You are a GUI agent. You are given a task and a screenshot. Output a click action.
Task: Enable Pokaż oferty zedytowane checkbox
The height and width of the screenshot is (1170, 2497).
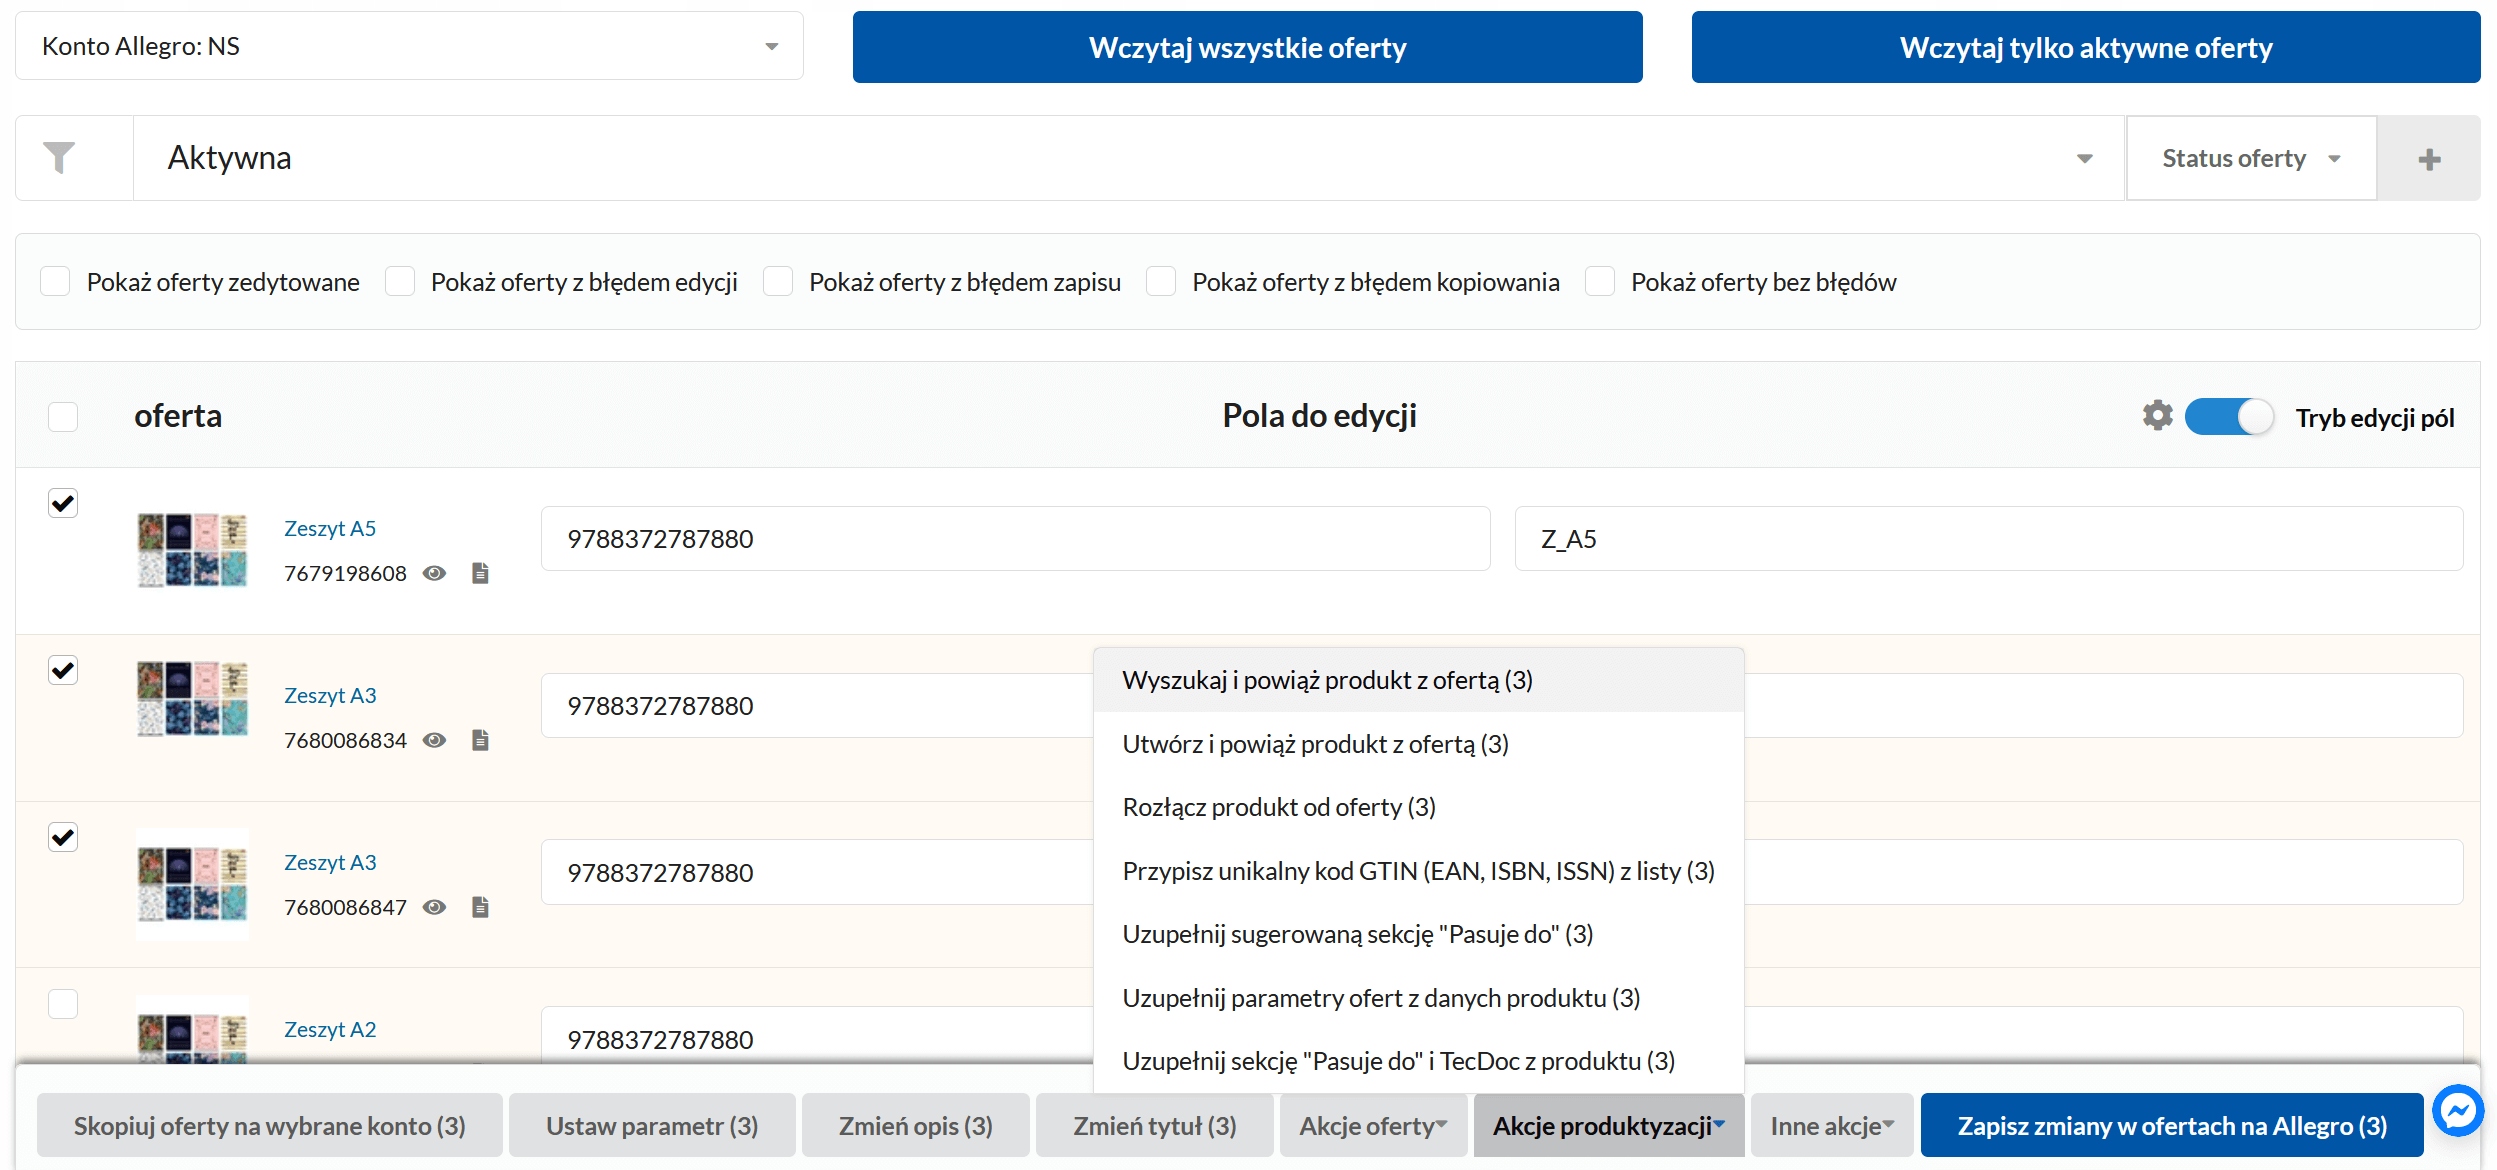point(55,282)
